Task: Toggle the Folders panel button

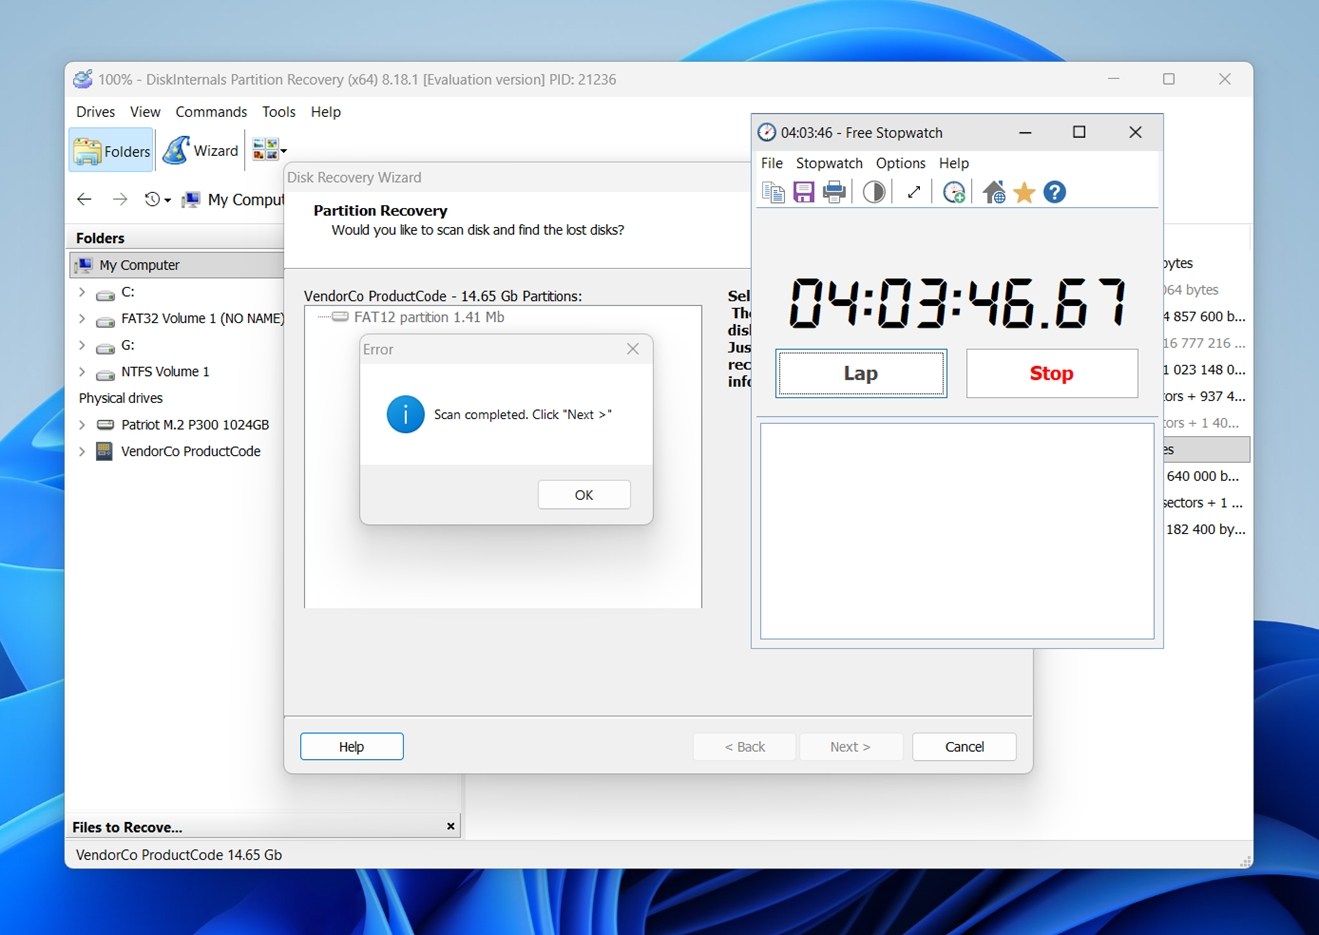Action: (x=112, y=151)
